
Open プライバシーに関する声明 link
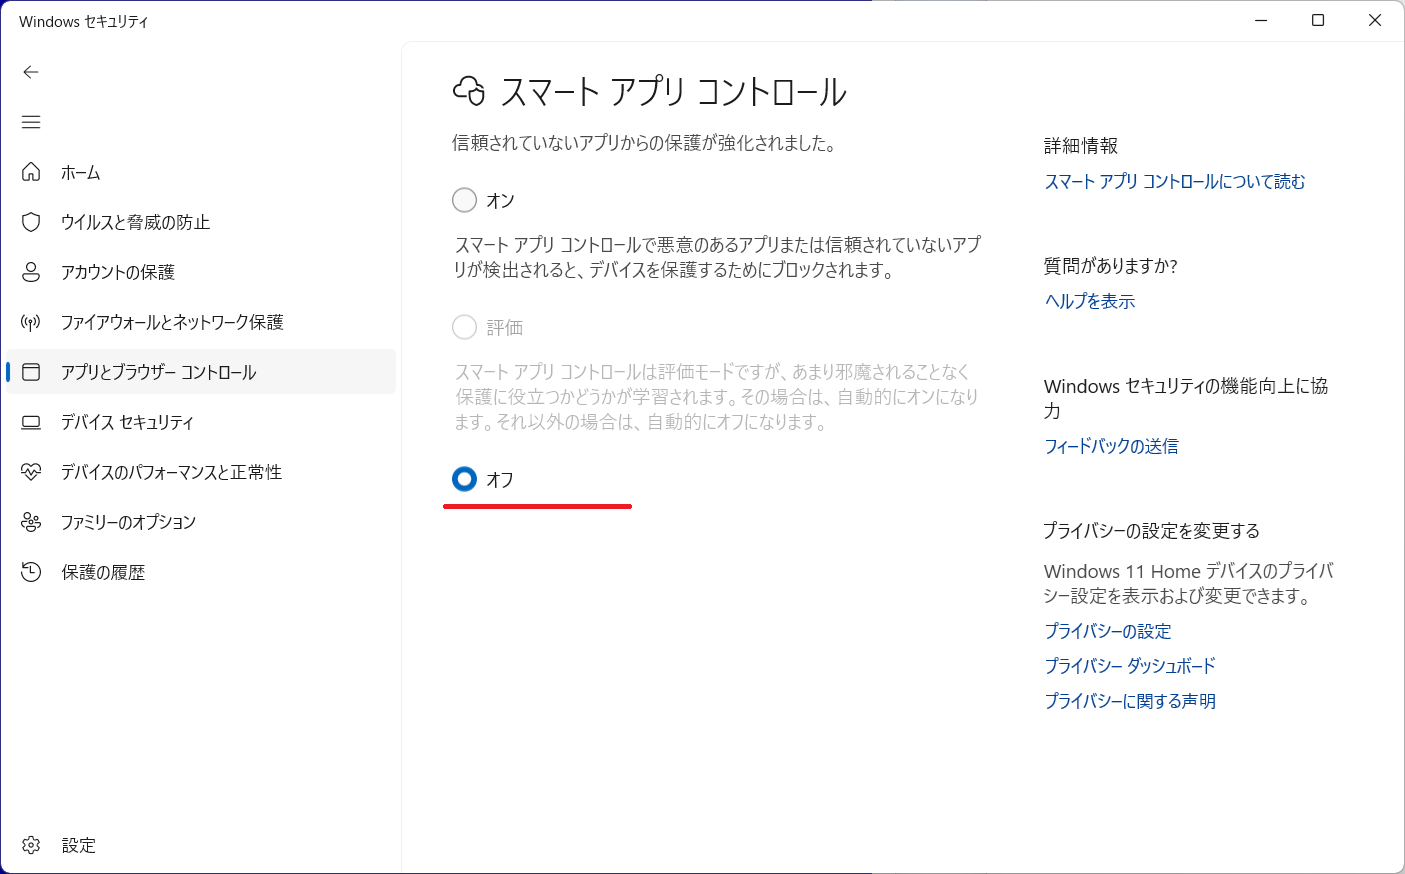(1130, 701)
